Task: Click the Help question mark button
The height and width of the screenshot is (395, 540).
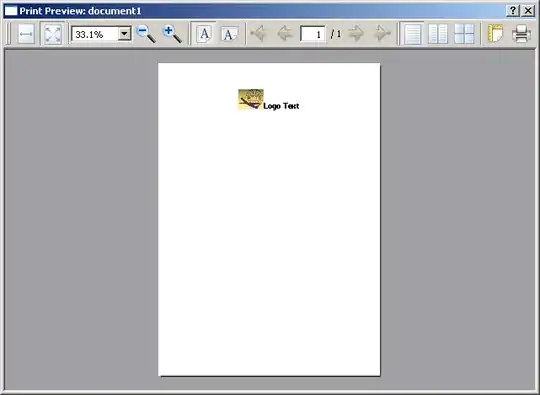Action: click(513, 11)
